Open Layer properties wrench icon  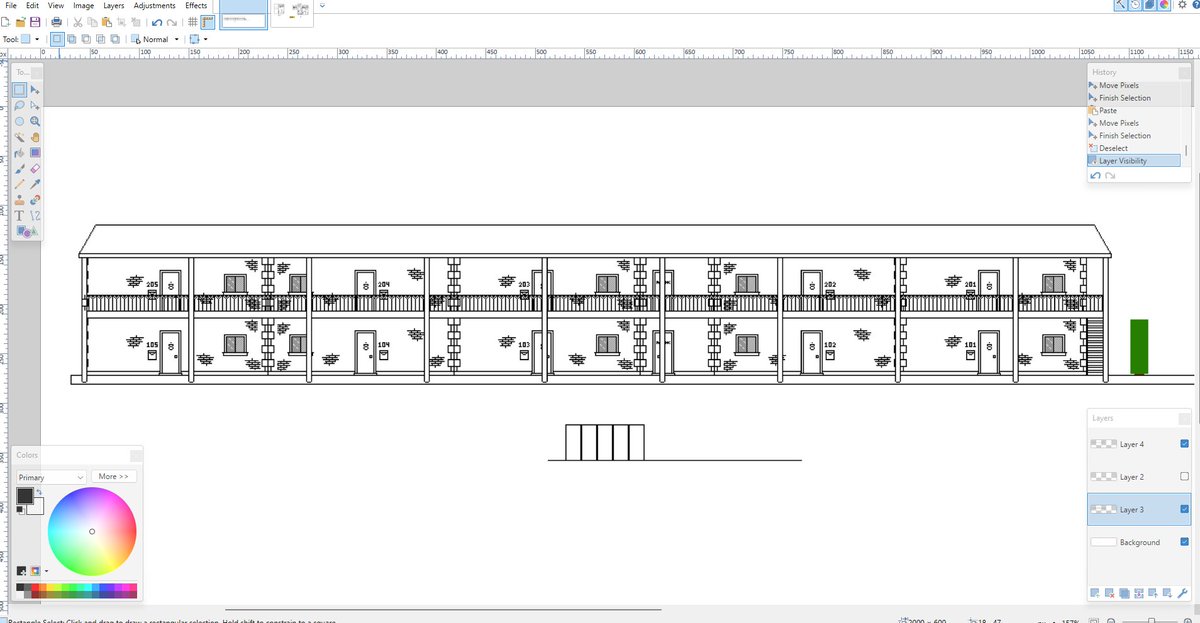tap(1182, 593)
